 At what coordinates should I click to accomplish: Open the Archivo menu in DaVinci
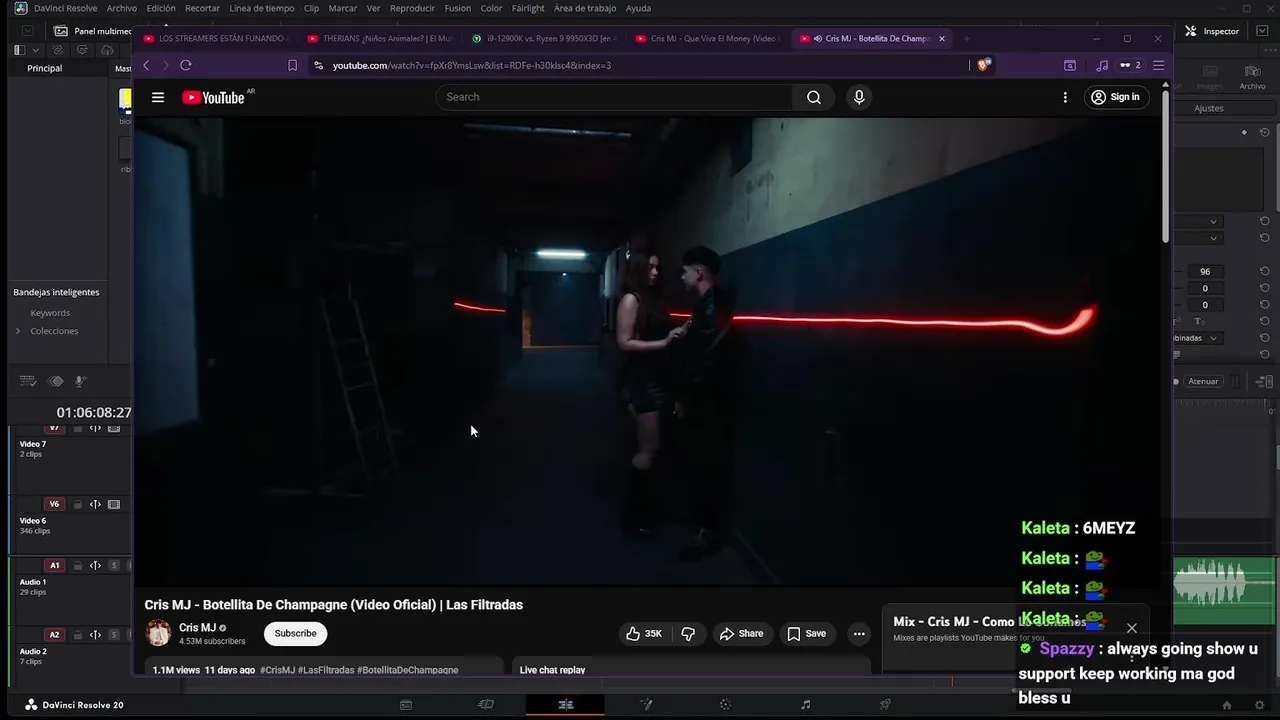tap(121, 8)
